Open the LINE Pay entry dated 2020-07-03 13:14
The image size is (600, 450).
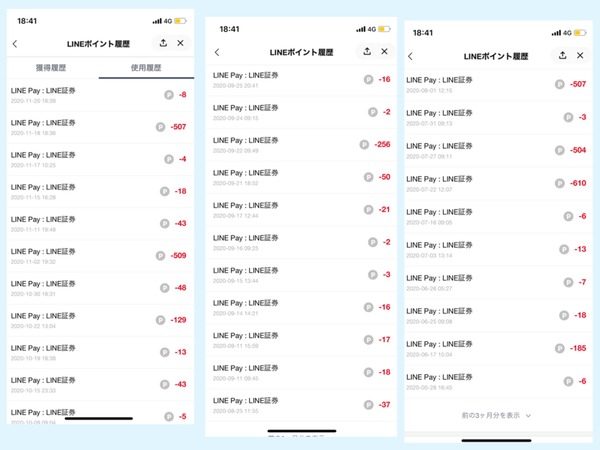pos(498,249)
